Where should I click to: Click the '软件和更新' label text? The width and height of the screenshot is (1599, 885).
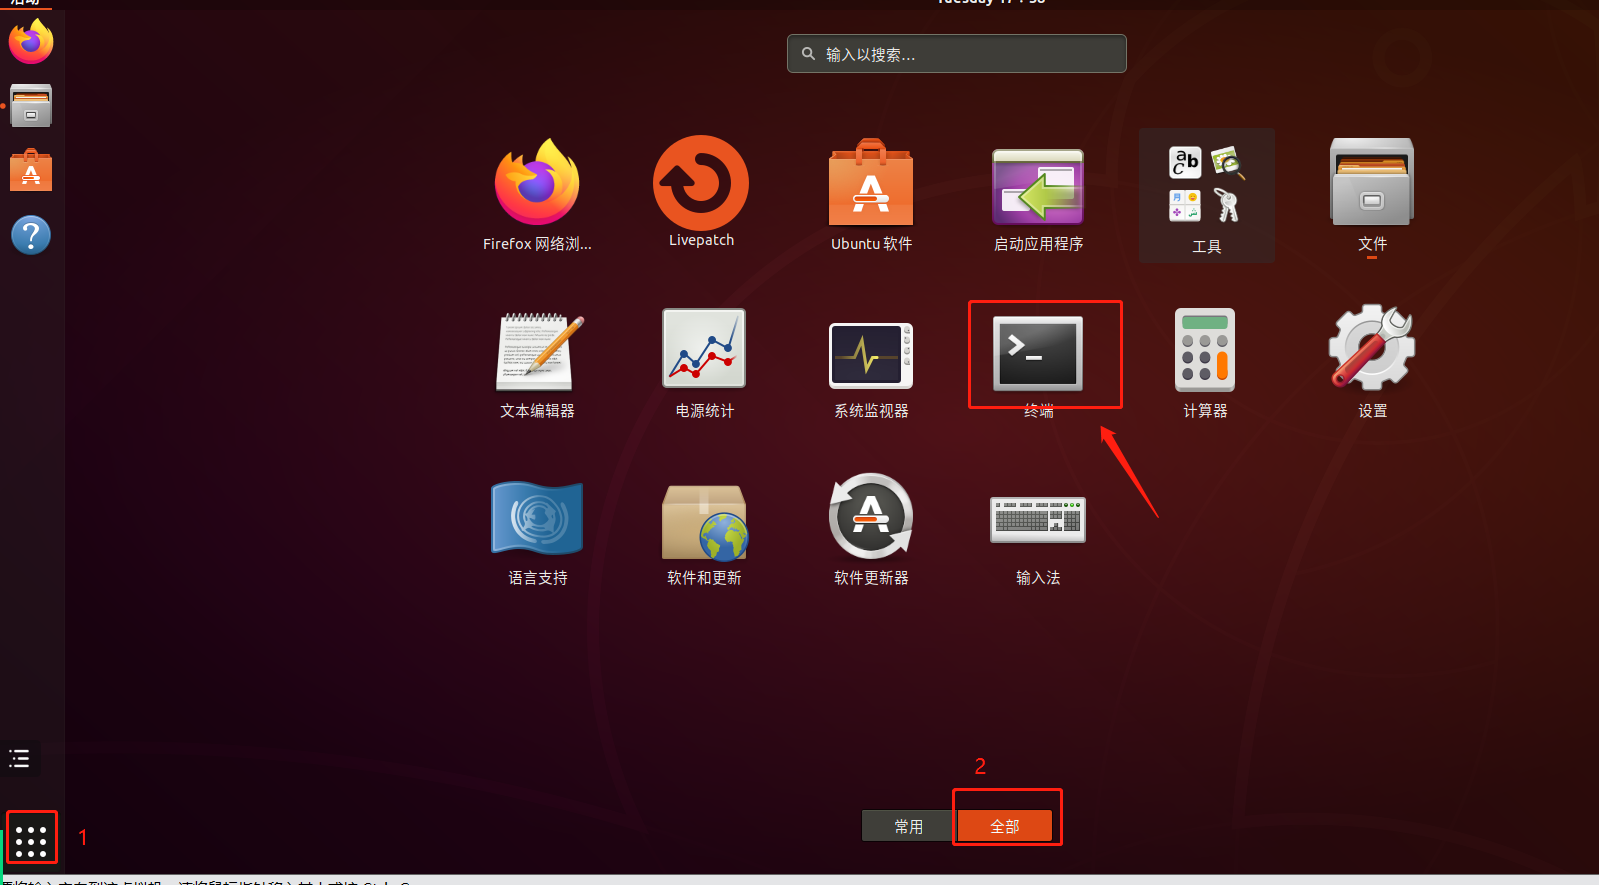(x=704, y=578)
